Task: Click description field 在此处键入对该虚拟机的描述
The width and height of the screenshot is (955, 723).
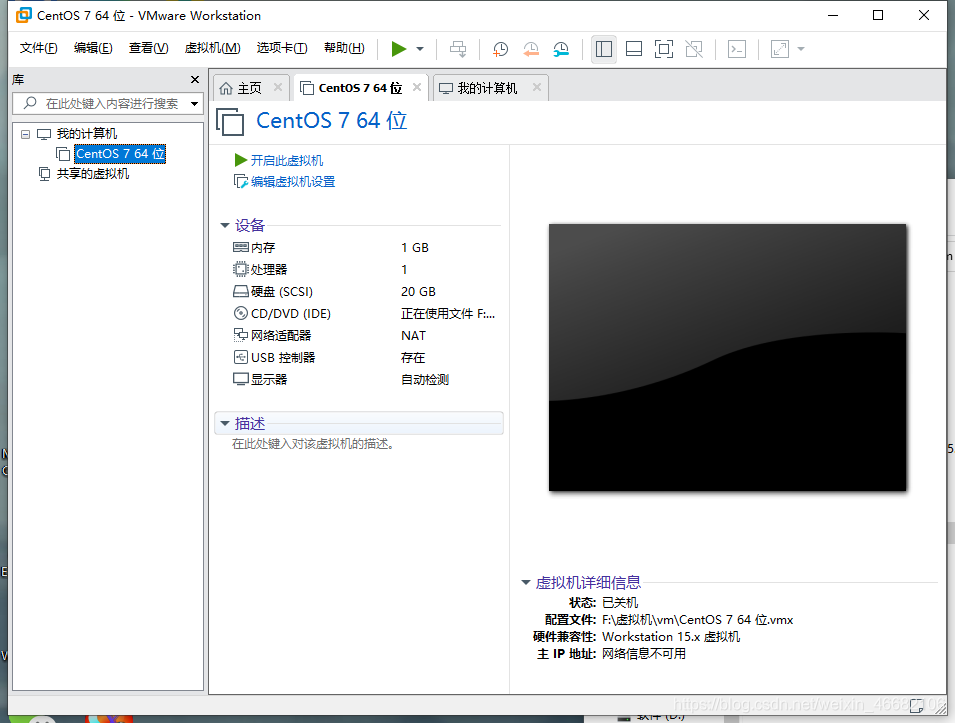Action: click(312, 444)
